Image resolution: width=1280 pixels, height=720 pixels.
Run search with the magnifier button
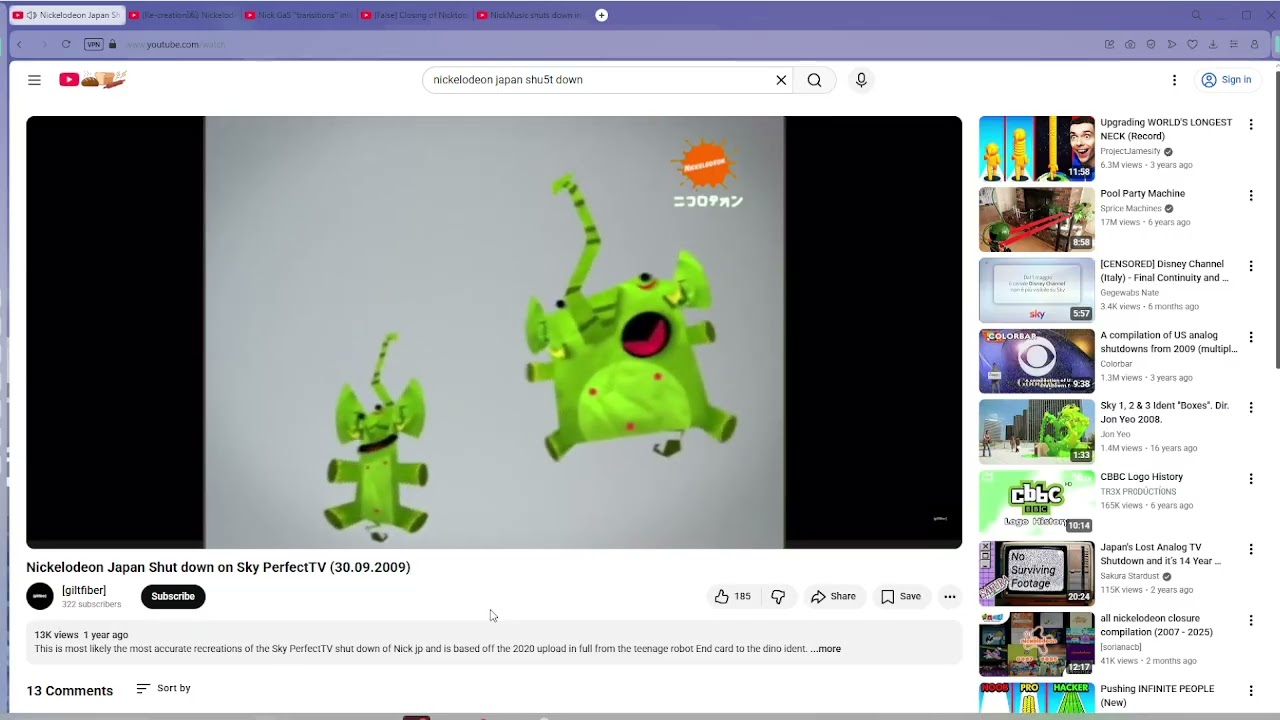coord(814,80)
